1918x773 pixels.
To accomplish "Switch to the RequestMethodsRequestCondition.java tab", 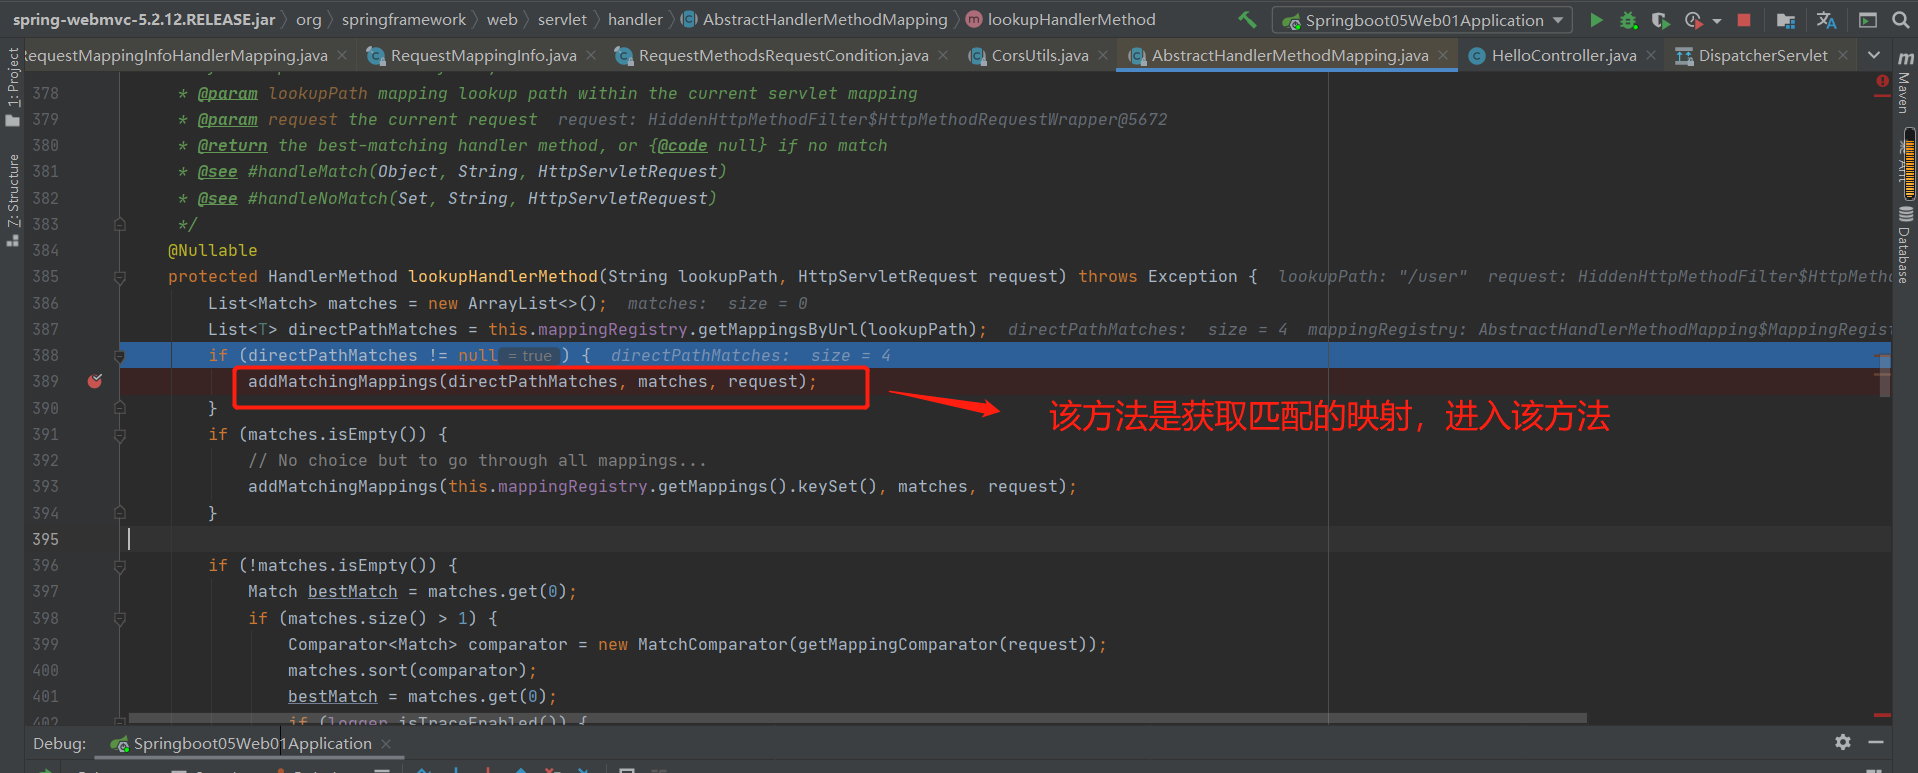I will [x=783, y=56].
